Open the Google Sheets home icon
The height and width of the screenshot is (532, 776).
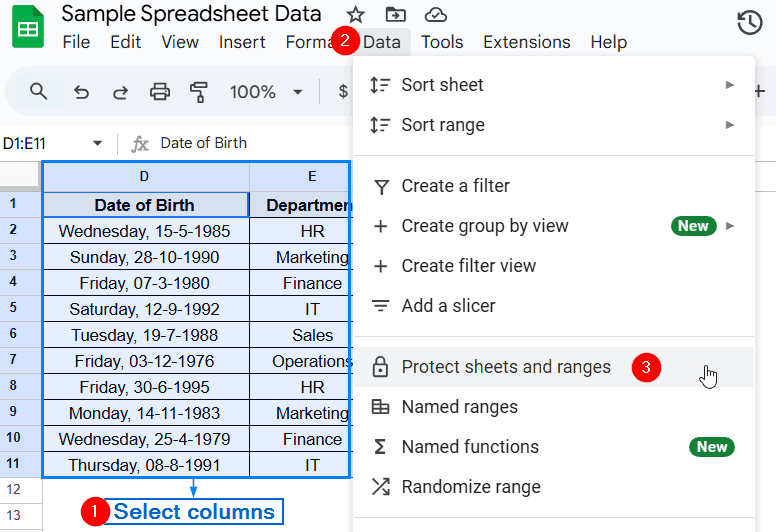click(x=28, y=26)
